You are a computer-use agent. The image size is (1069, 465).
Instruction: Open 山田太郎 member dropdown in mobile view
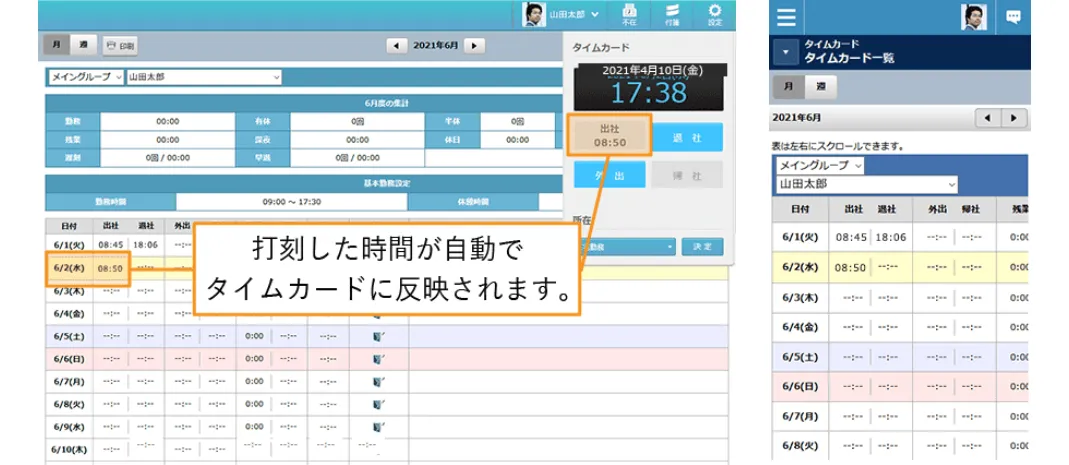(x=866, y=184)
